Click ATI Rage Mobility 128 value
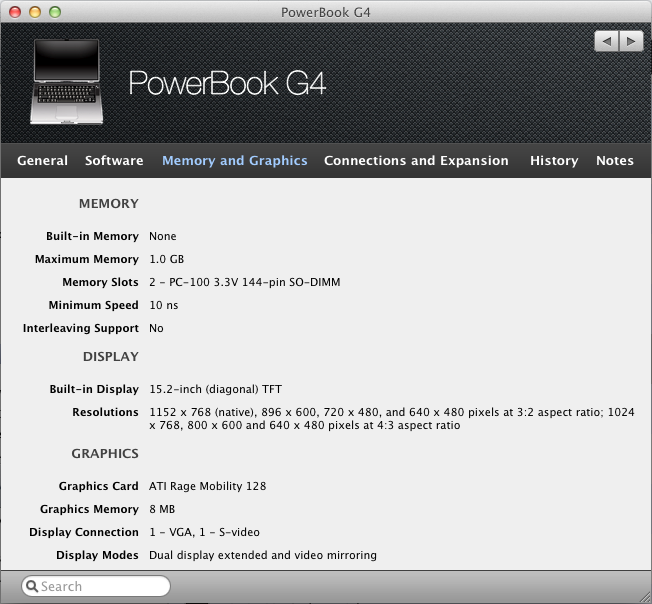 pos(207,486)
